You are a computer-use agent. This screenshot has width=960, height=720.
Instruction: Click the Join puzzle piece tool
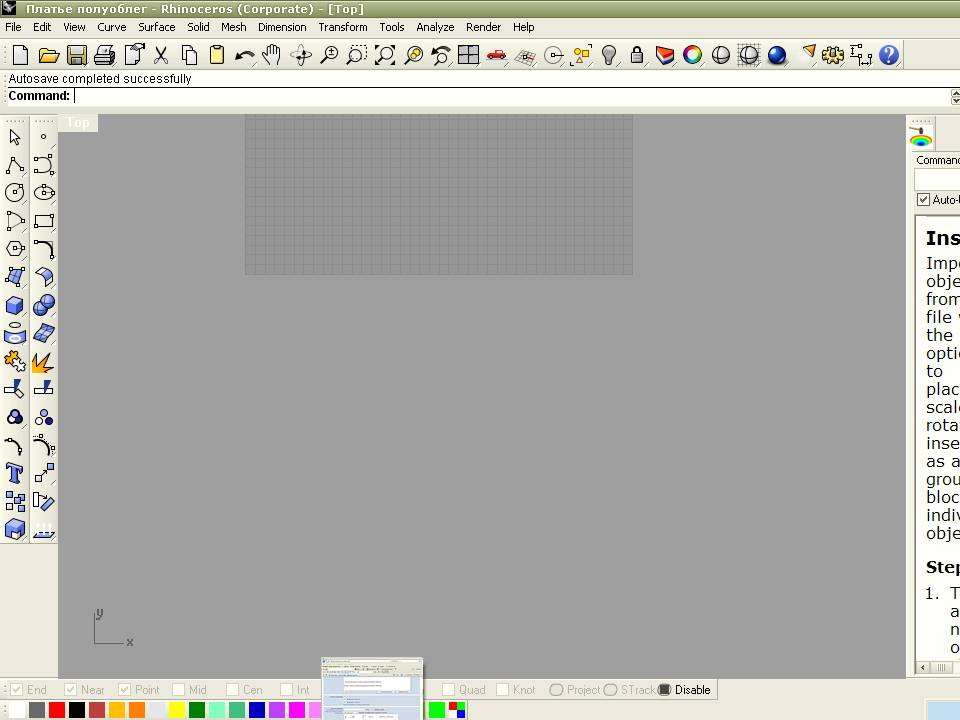point(15,361)
